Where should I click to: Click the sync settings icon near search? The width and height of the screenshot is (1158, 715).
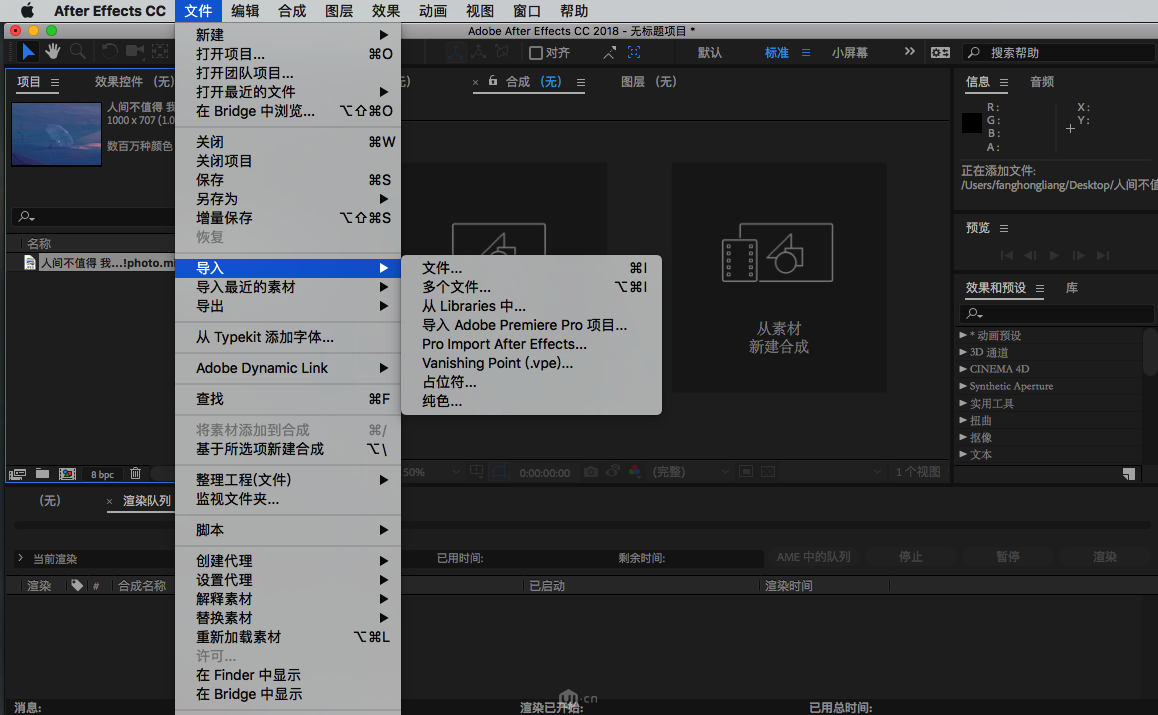pos(940,52)
